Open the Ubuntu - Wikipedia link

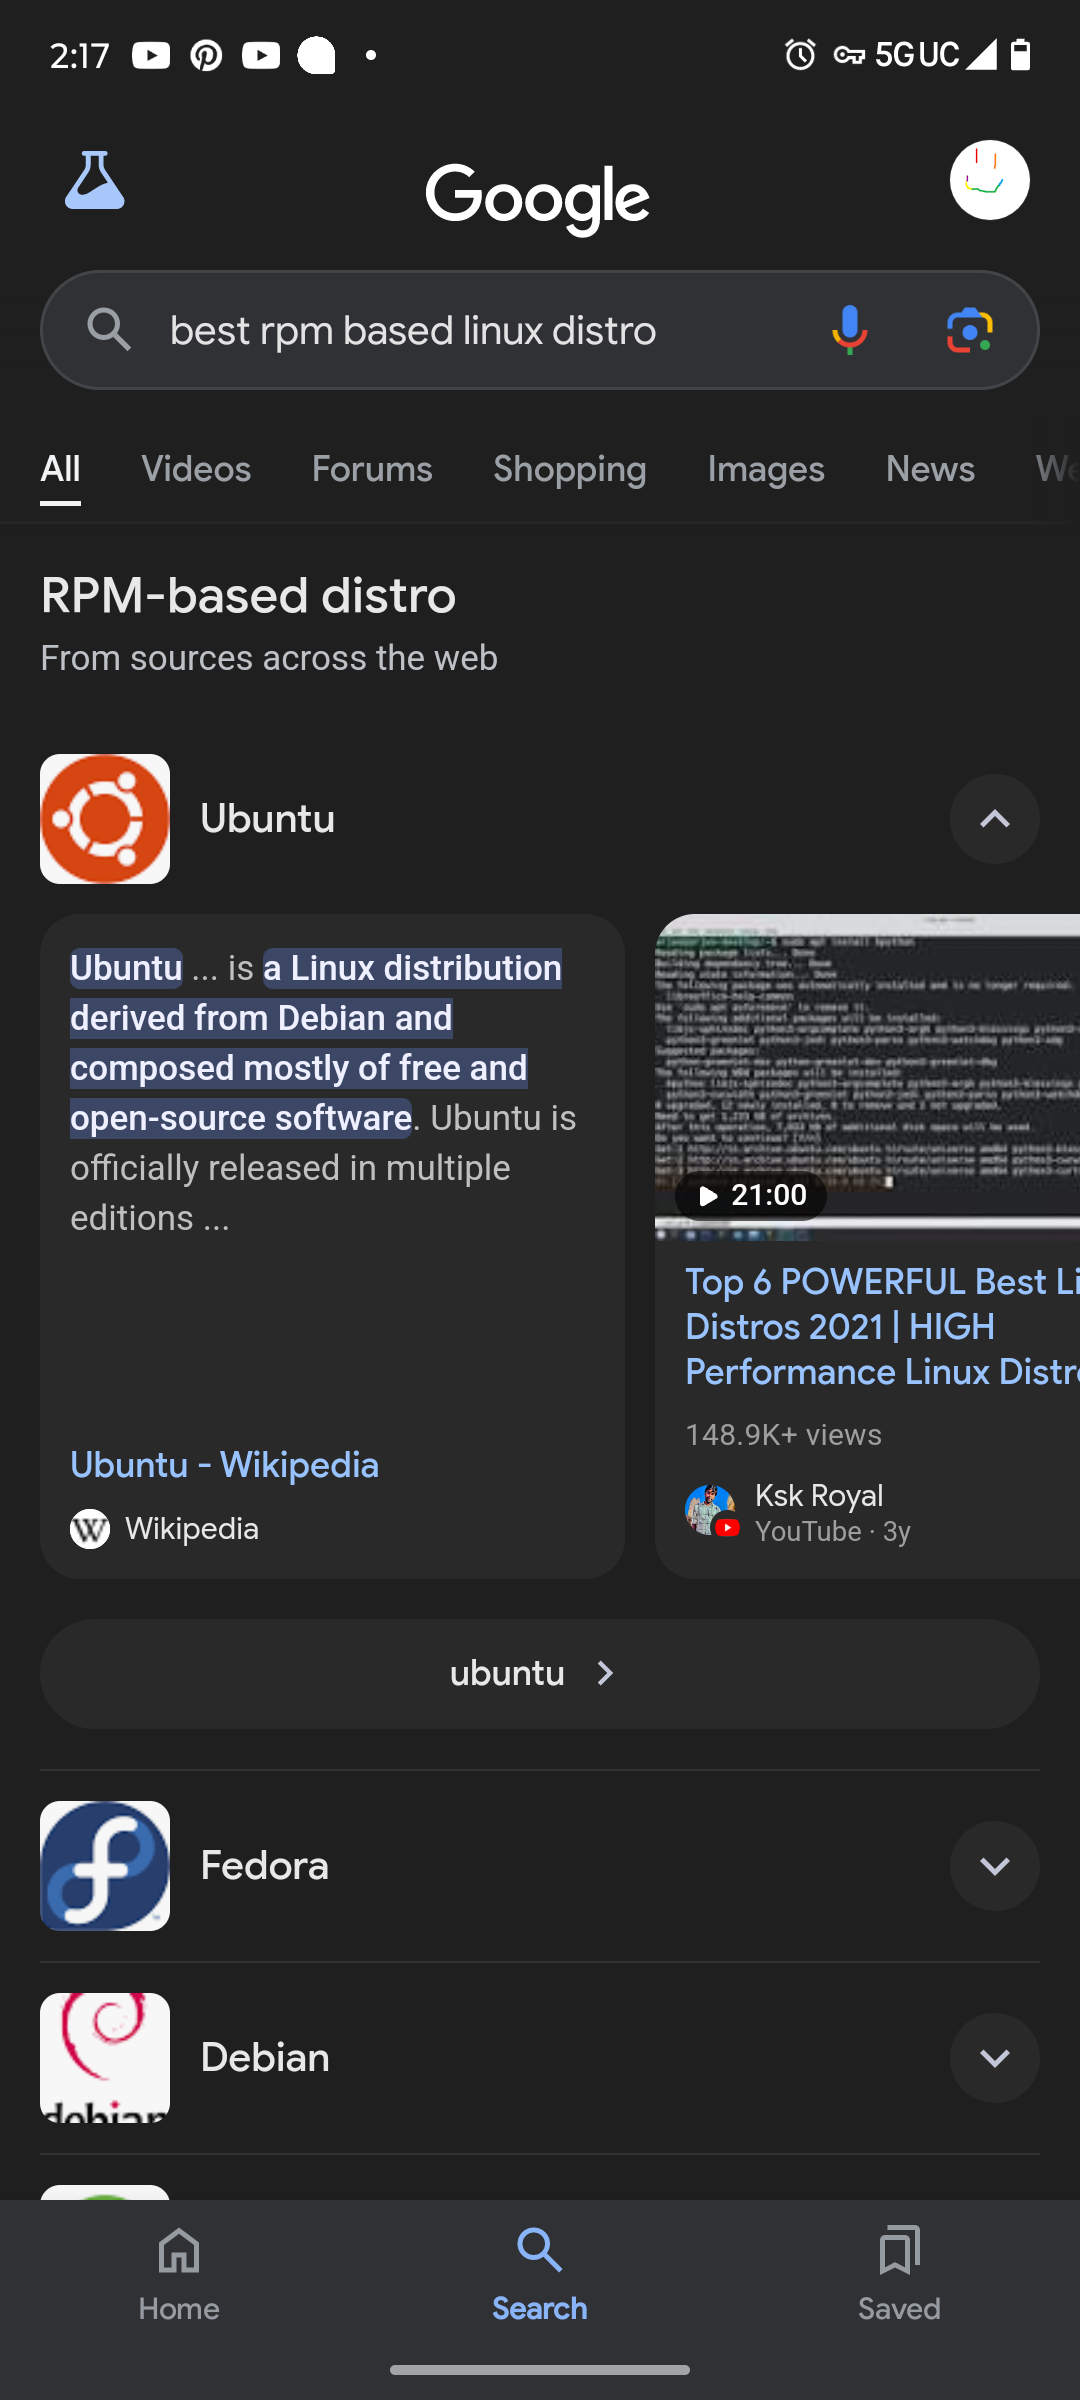[224, 1465]
